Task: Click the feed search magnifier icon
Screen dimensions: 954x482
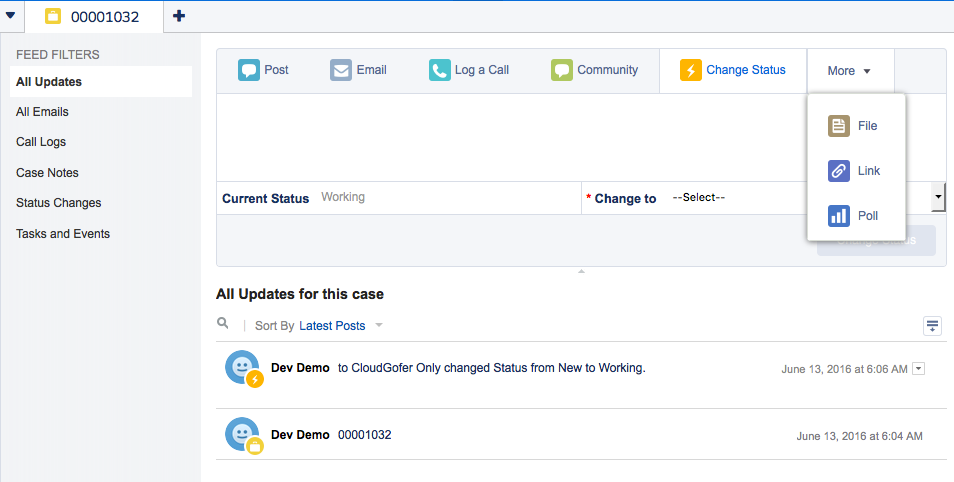Action: point(223,324)
